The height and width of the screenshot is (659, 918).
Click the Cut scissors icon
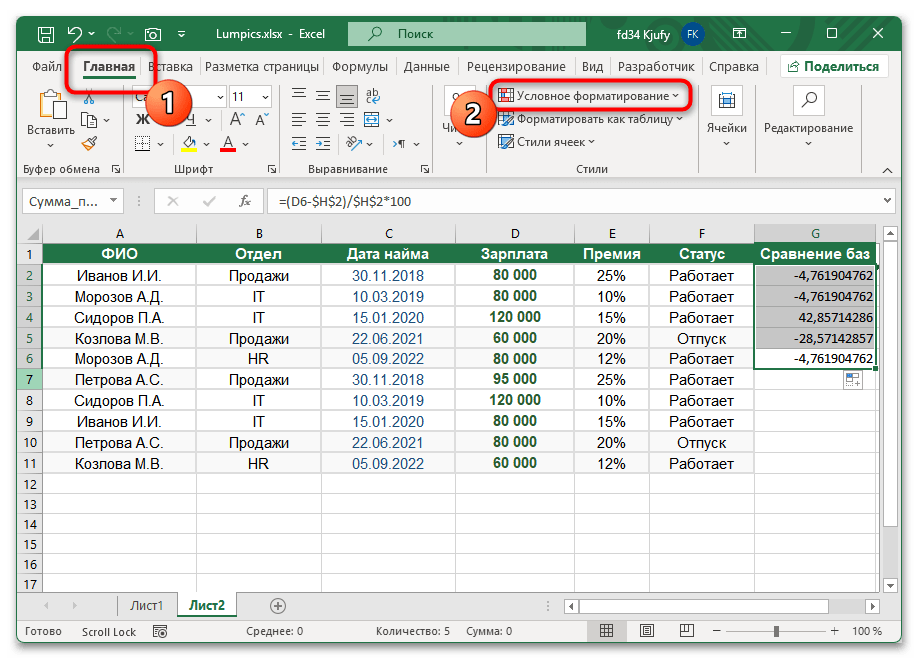point(89,98)
